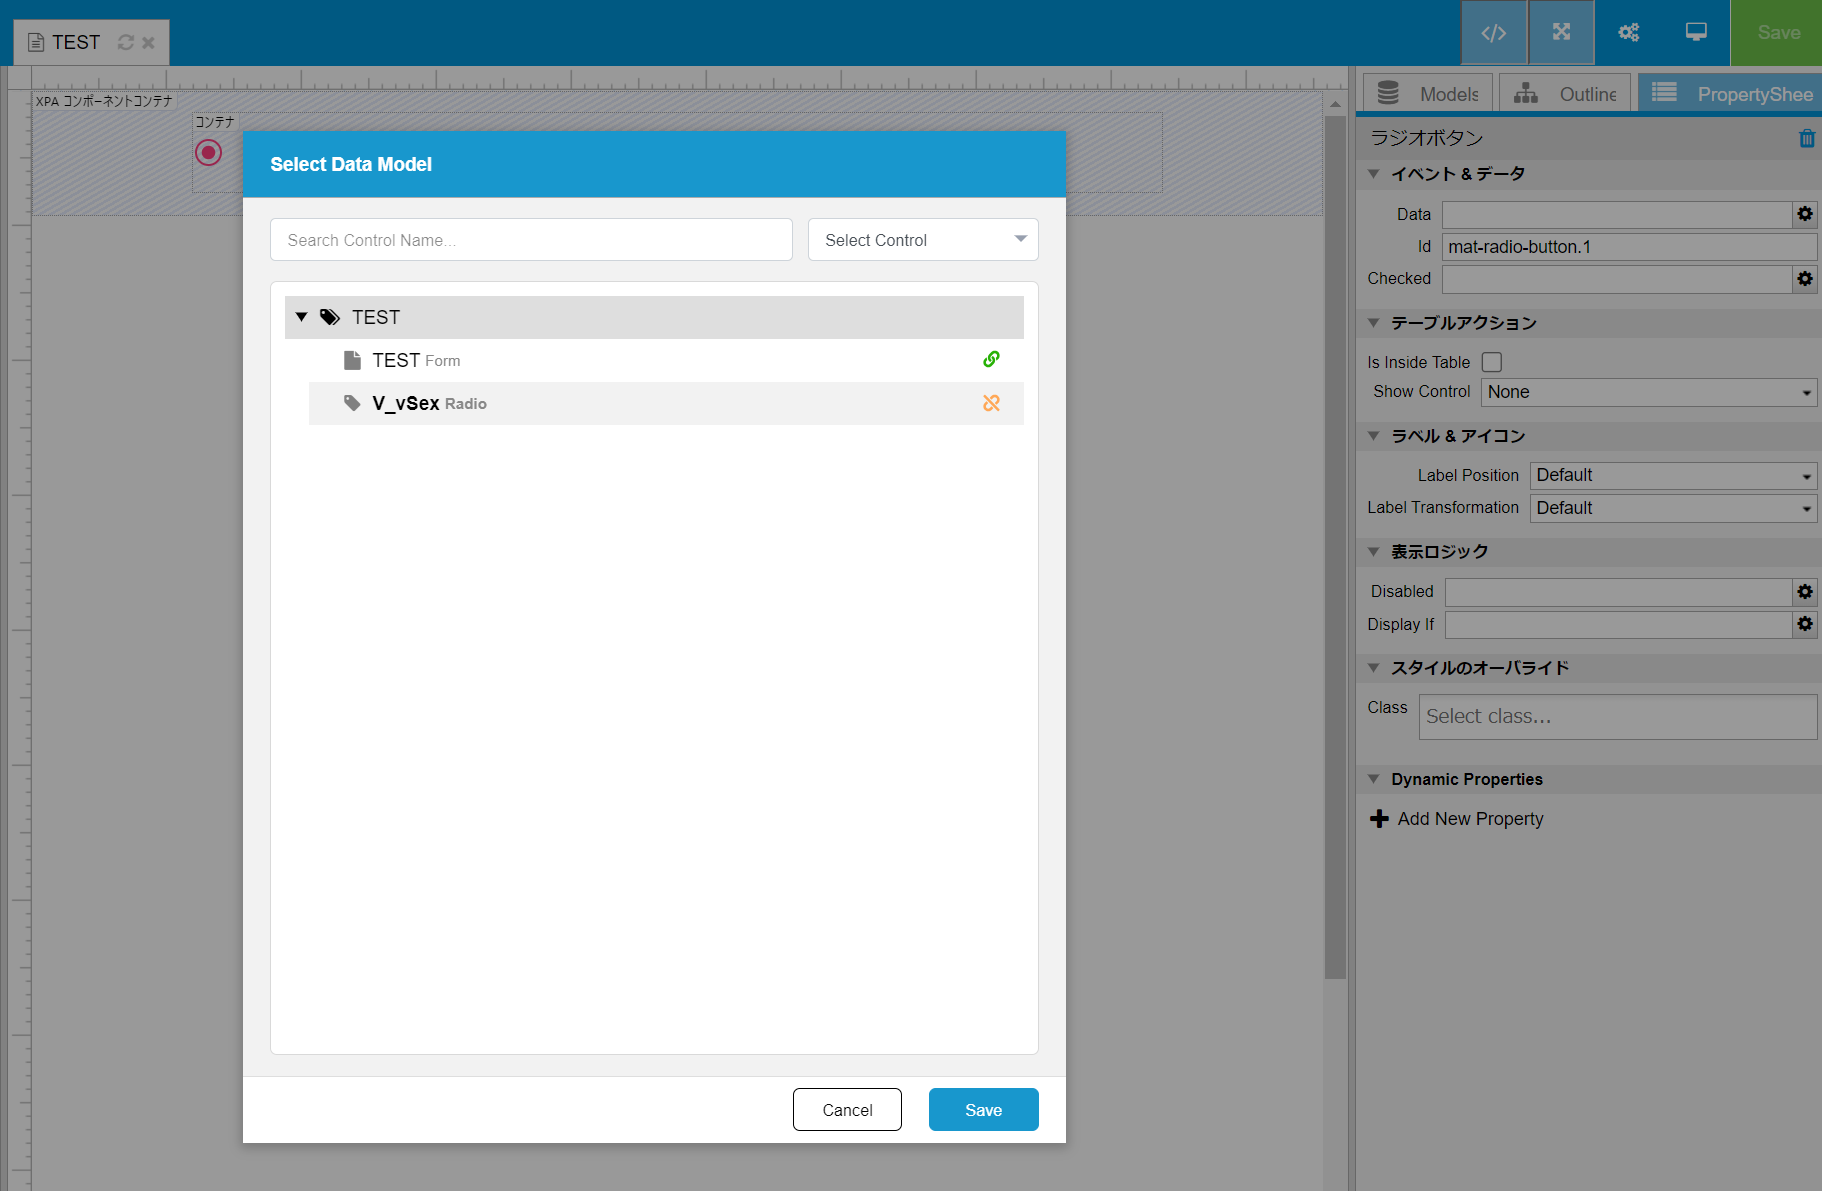Select the radio button on the canvas
The image size is (1822, 1191).
(x=208, y=153)
